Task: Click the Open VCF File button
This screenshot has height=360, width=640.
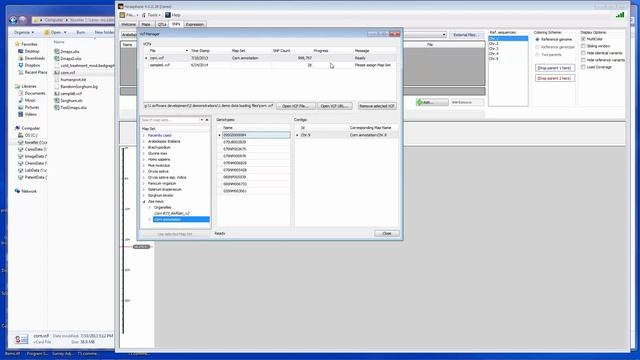Action: tap(296, 106)
